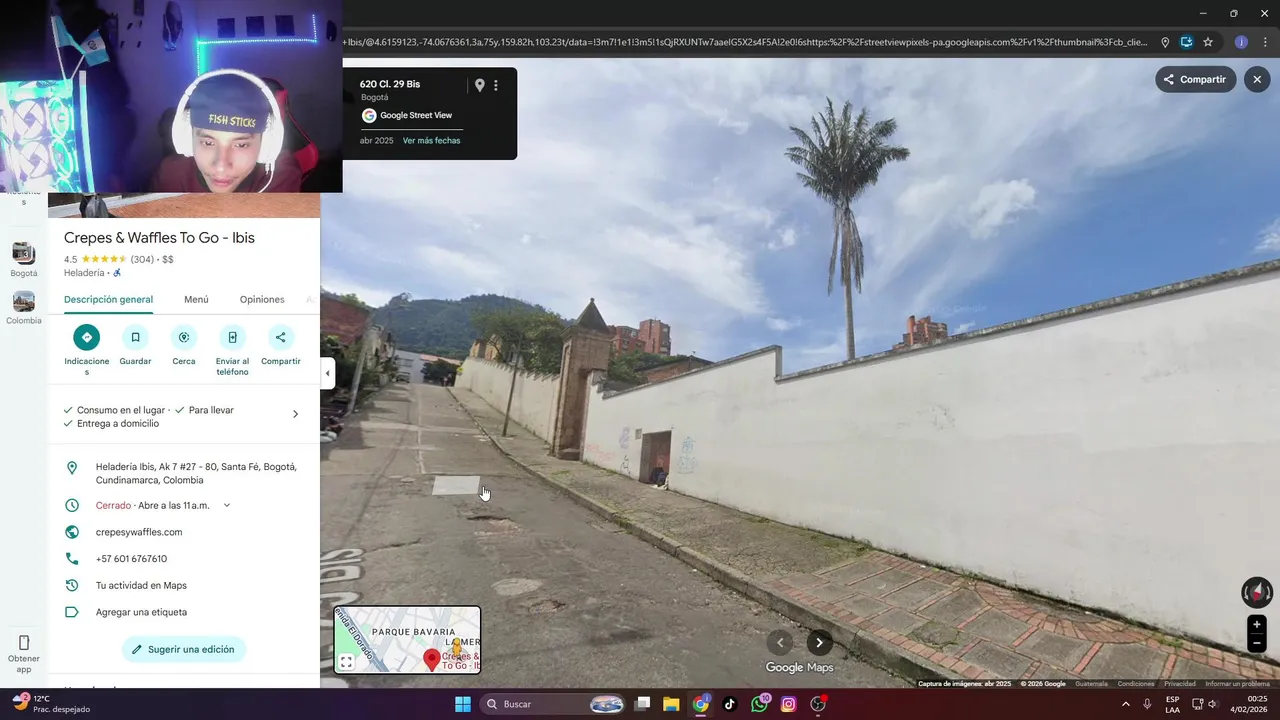Click the location permission icon in address bar

(x=1165, y=42)
